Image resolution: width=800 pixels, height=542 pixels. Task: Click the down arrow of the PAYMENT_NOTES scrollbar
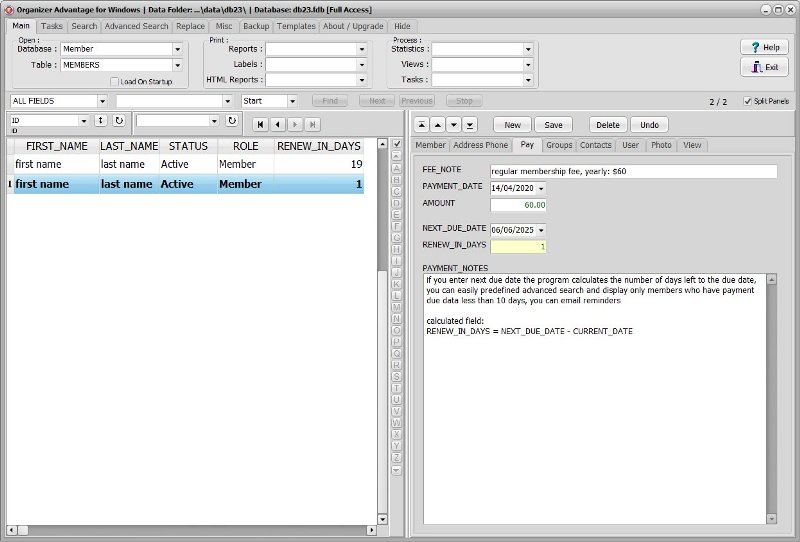pyautogui.click(x=771, y=519)
